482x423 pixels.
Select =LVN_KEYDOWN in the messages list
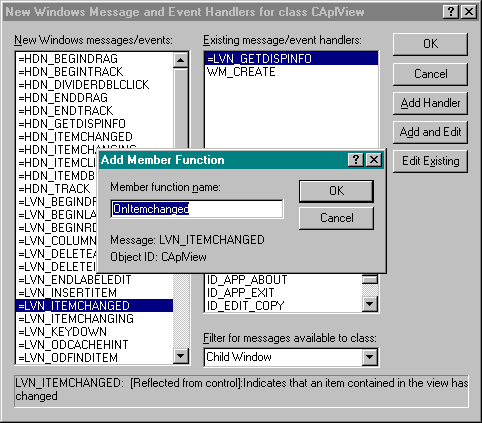[x=94, y=332]
